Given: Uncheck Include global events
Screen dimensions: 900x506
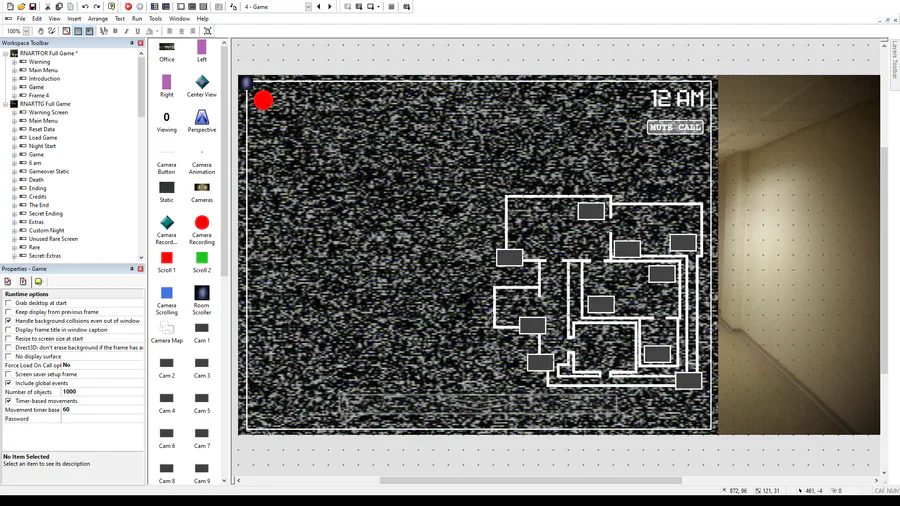Looking at the screenshot, I should (x=8, y=383).
